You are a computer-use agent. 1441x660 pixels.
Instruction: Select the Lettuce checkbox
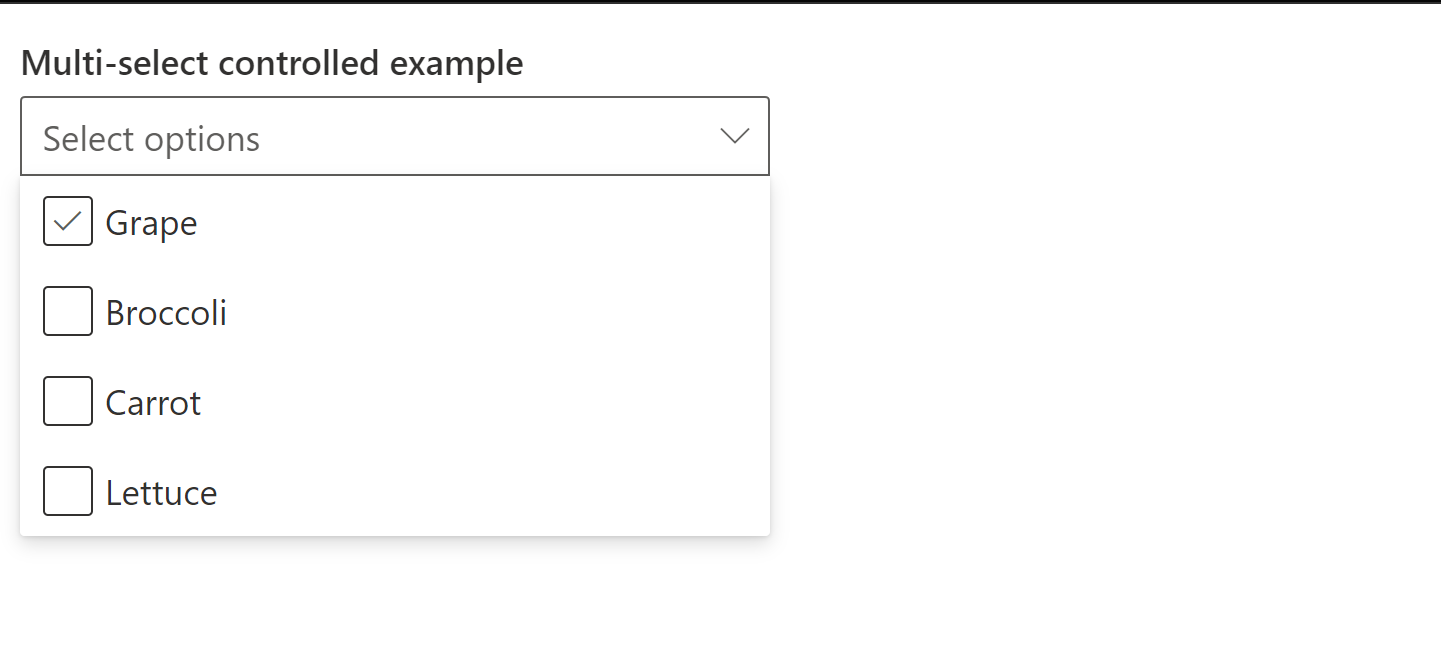point(67,490)
